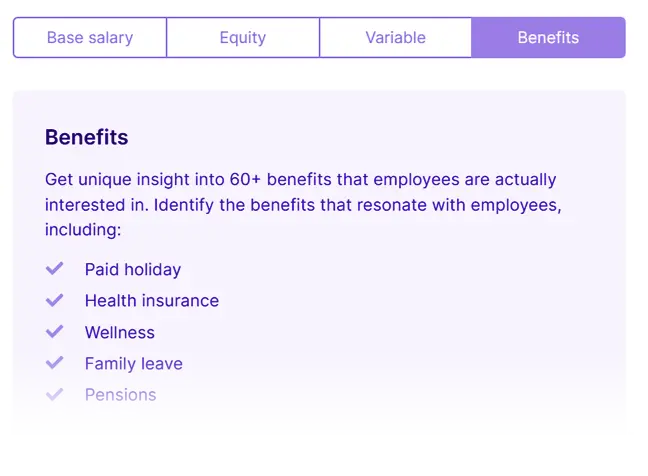Select the Pensions list item text
Viewport: 648px width, 476px height.
pyautogui.click(x=120, y=395)
